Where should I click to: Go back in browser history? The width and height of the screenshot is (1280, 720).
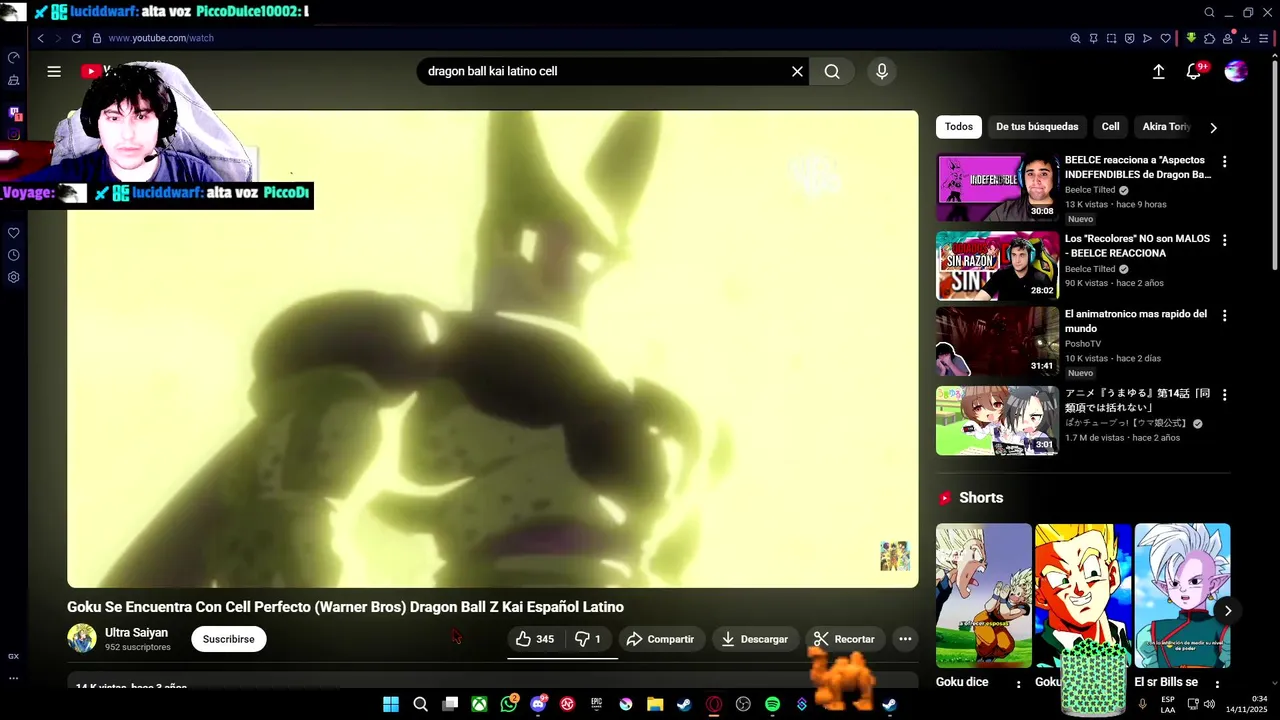(41, 38)
